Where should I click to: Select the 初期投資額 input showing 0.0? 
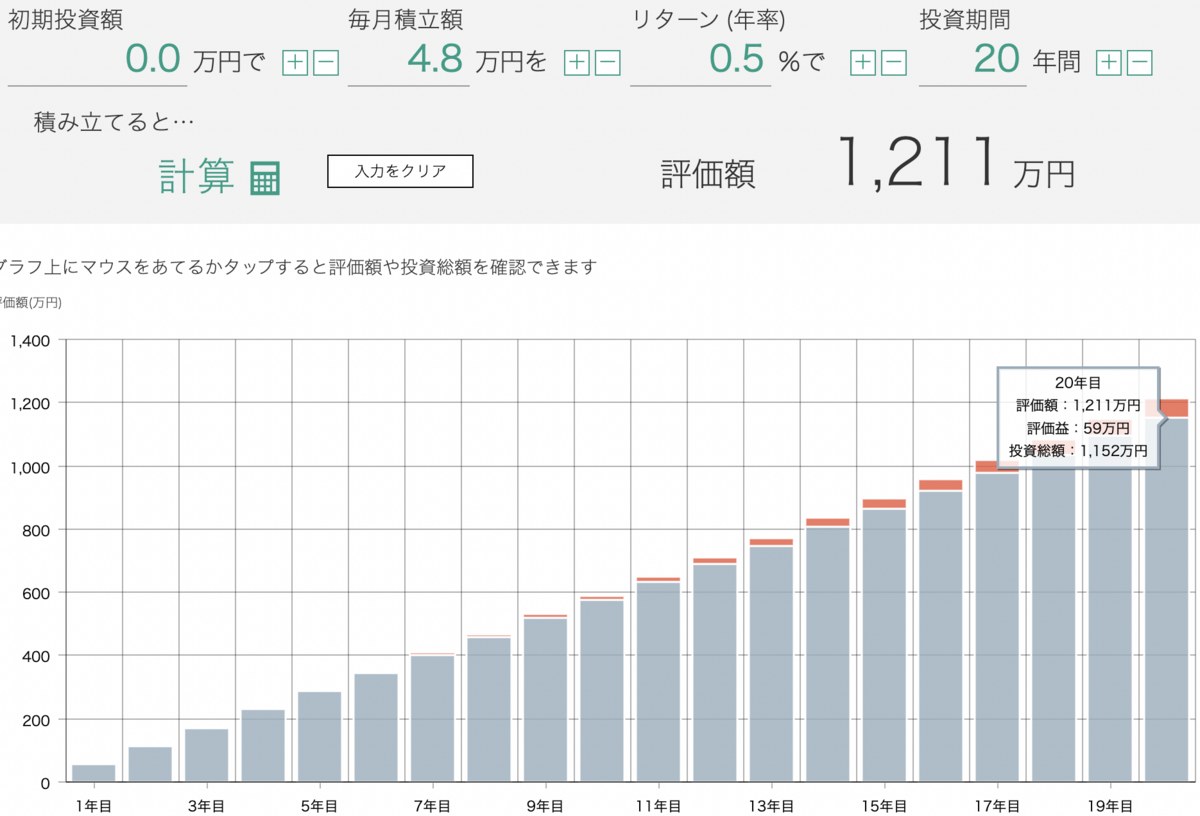click(x=97, y=62)
